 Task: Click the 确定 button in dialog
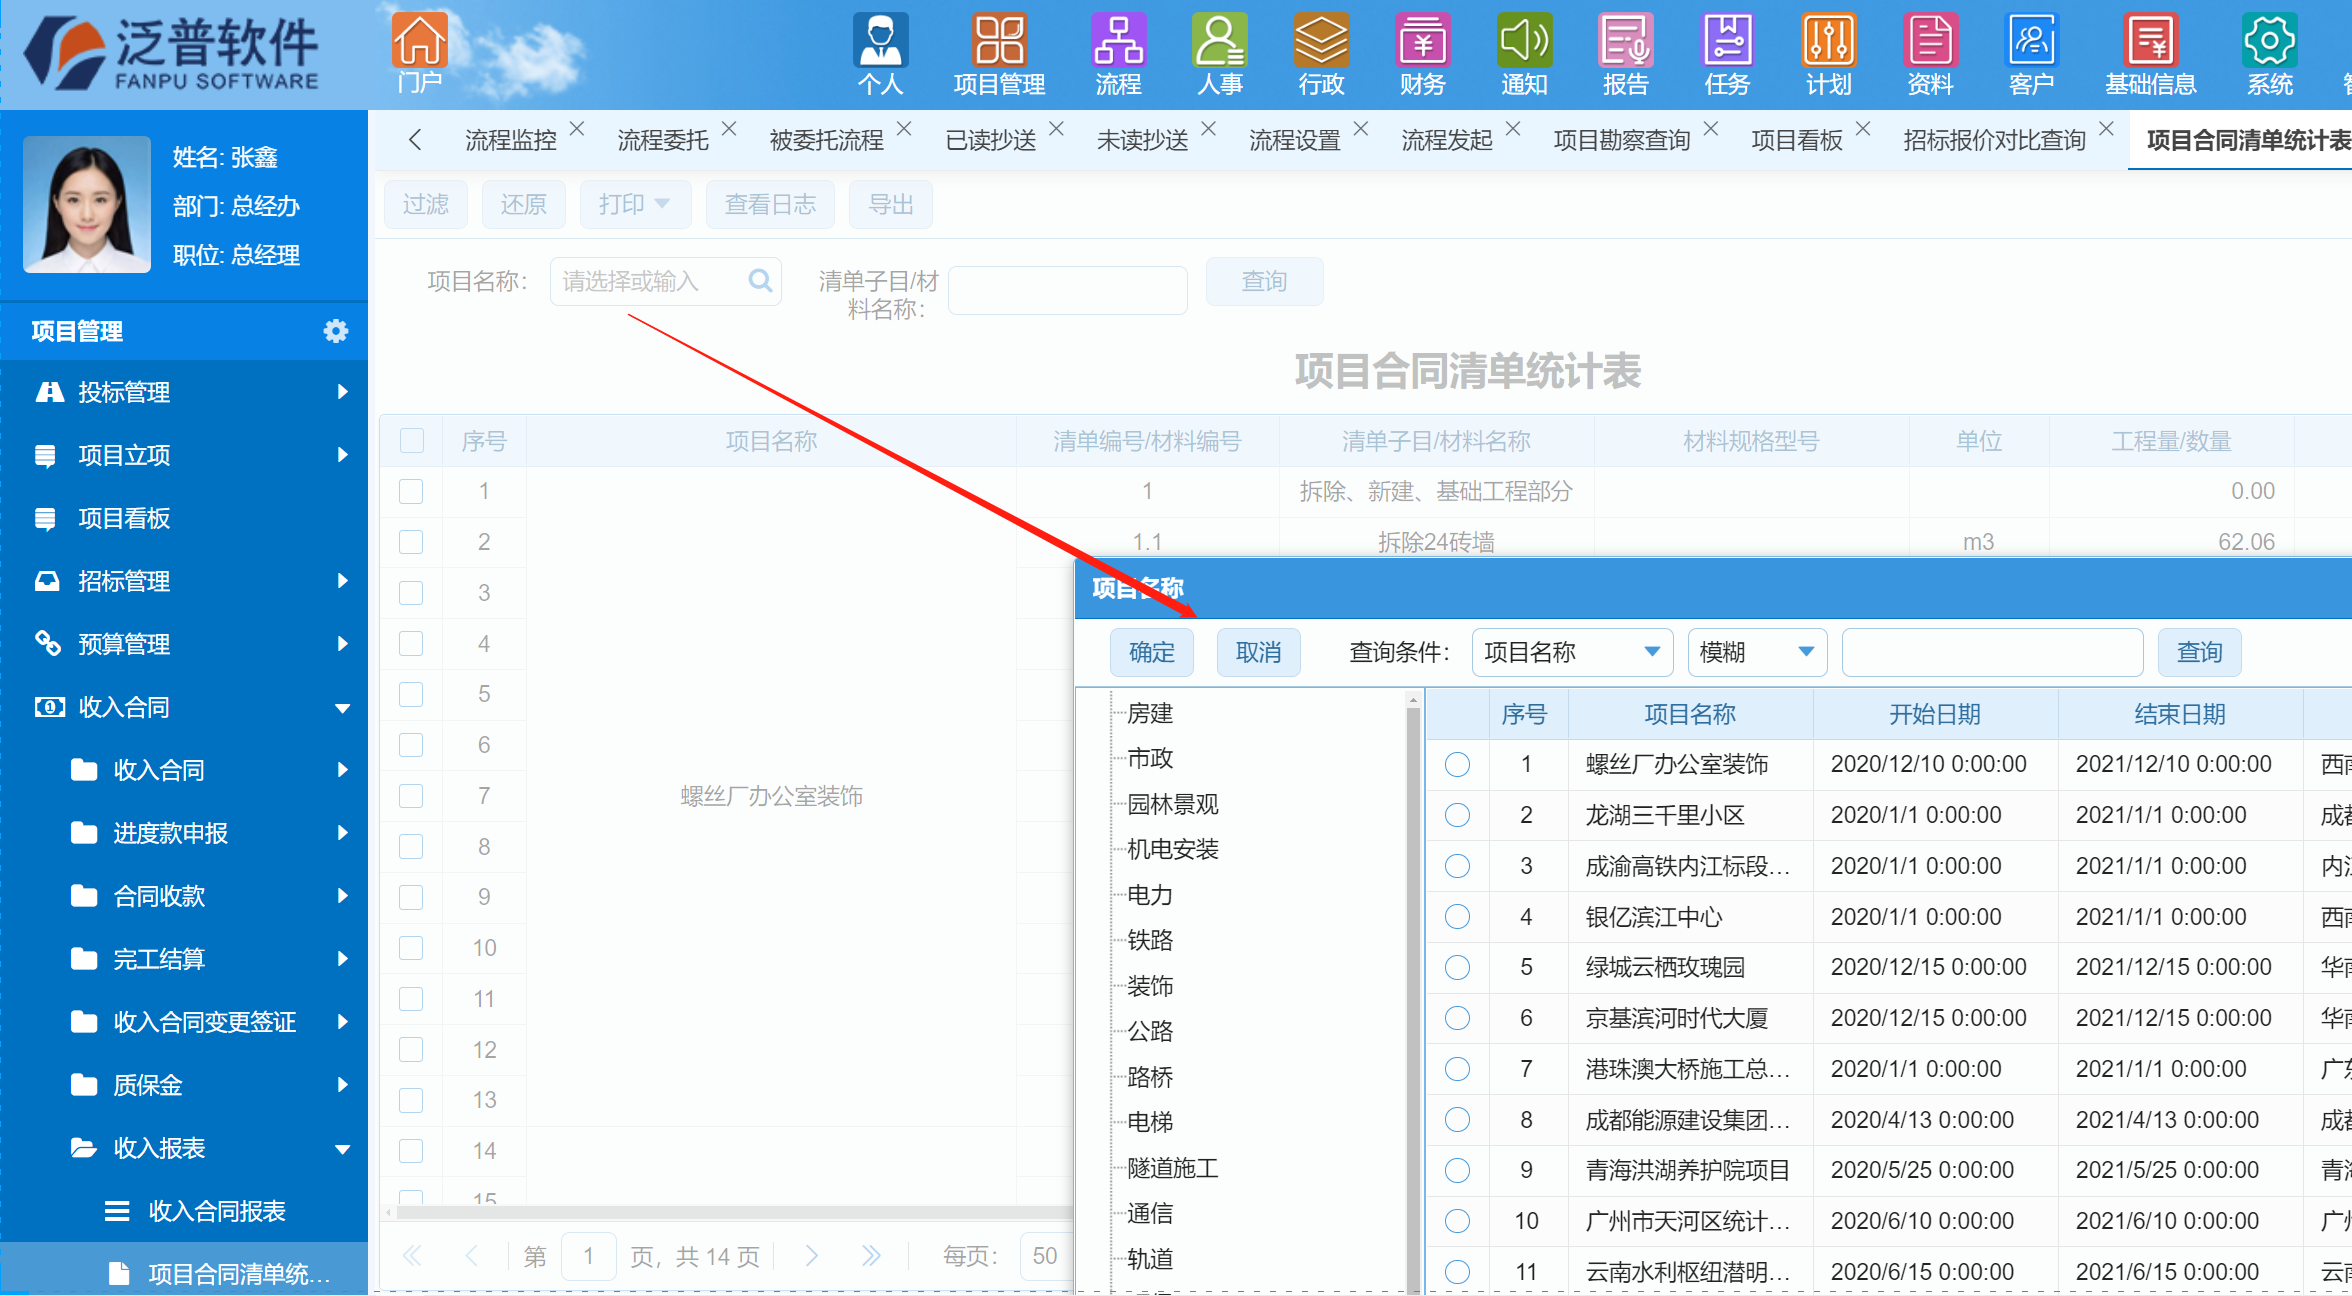click(1152, 652)
